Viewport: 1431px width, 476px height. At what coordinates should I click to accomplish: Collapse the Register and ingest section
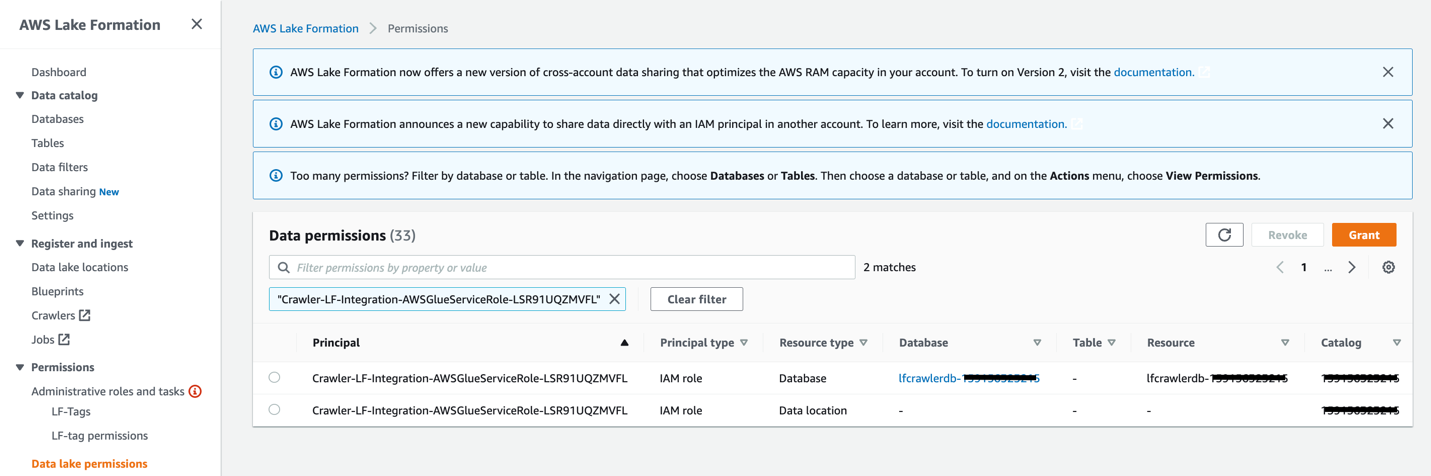[20, 244]
